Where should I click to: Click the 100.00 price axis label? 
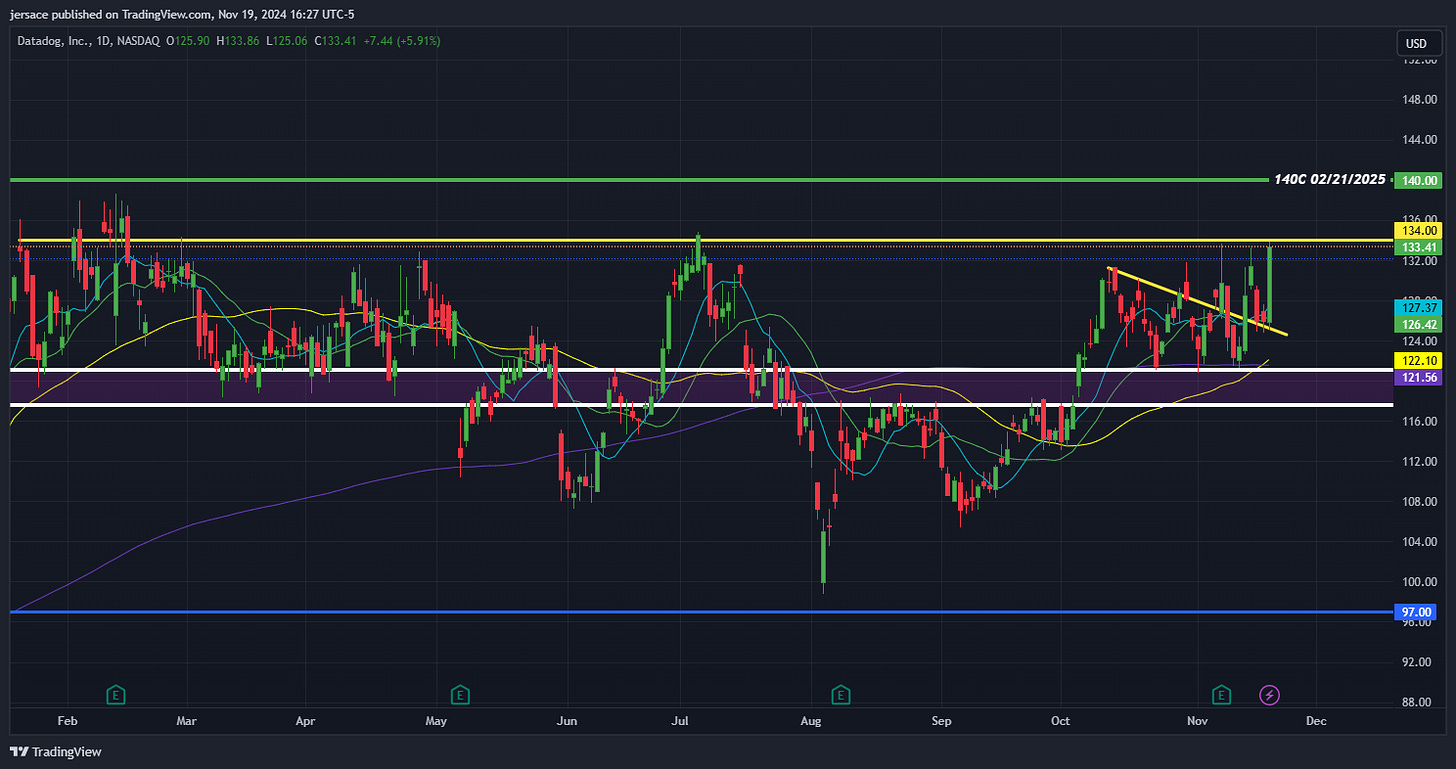click(1420, 581)
